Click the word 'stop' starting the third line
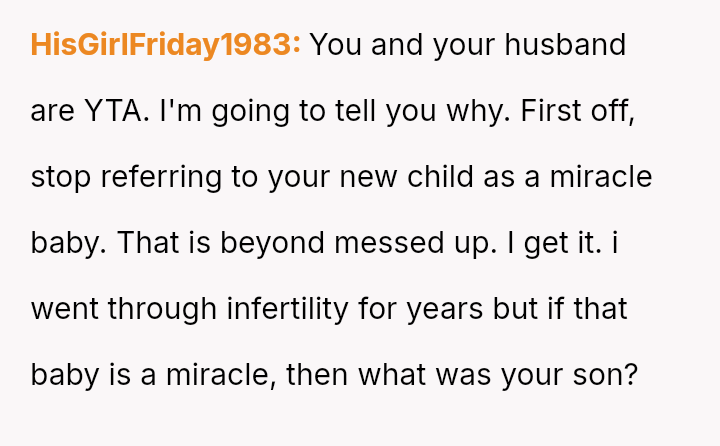The image size is (720, 446). pos(62,177)
